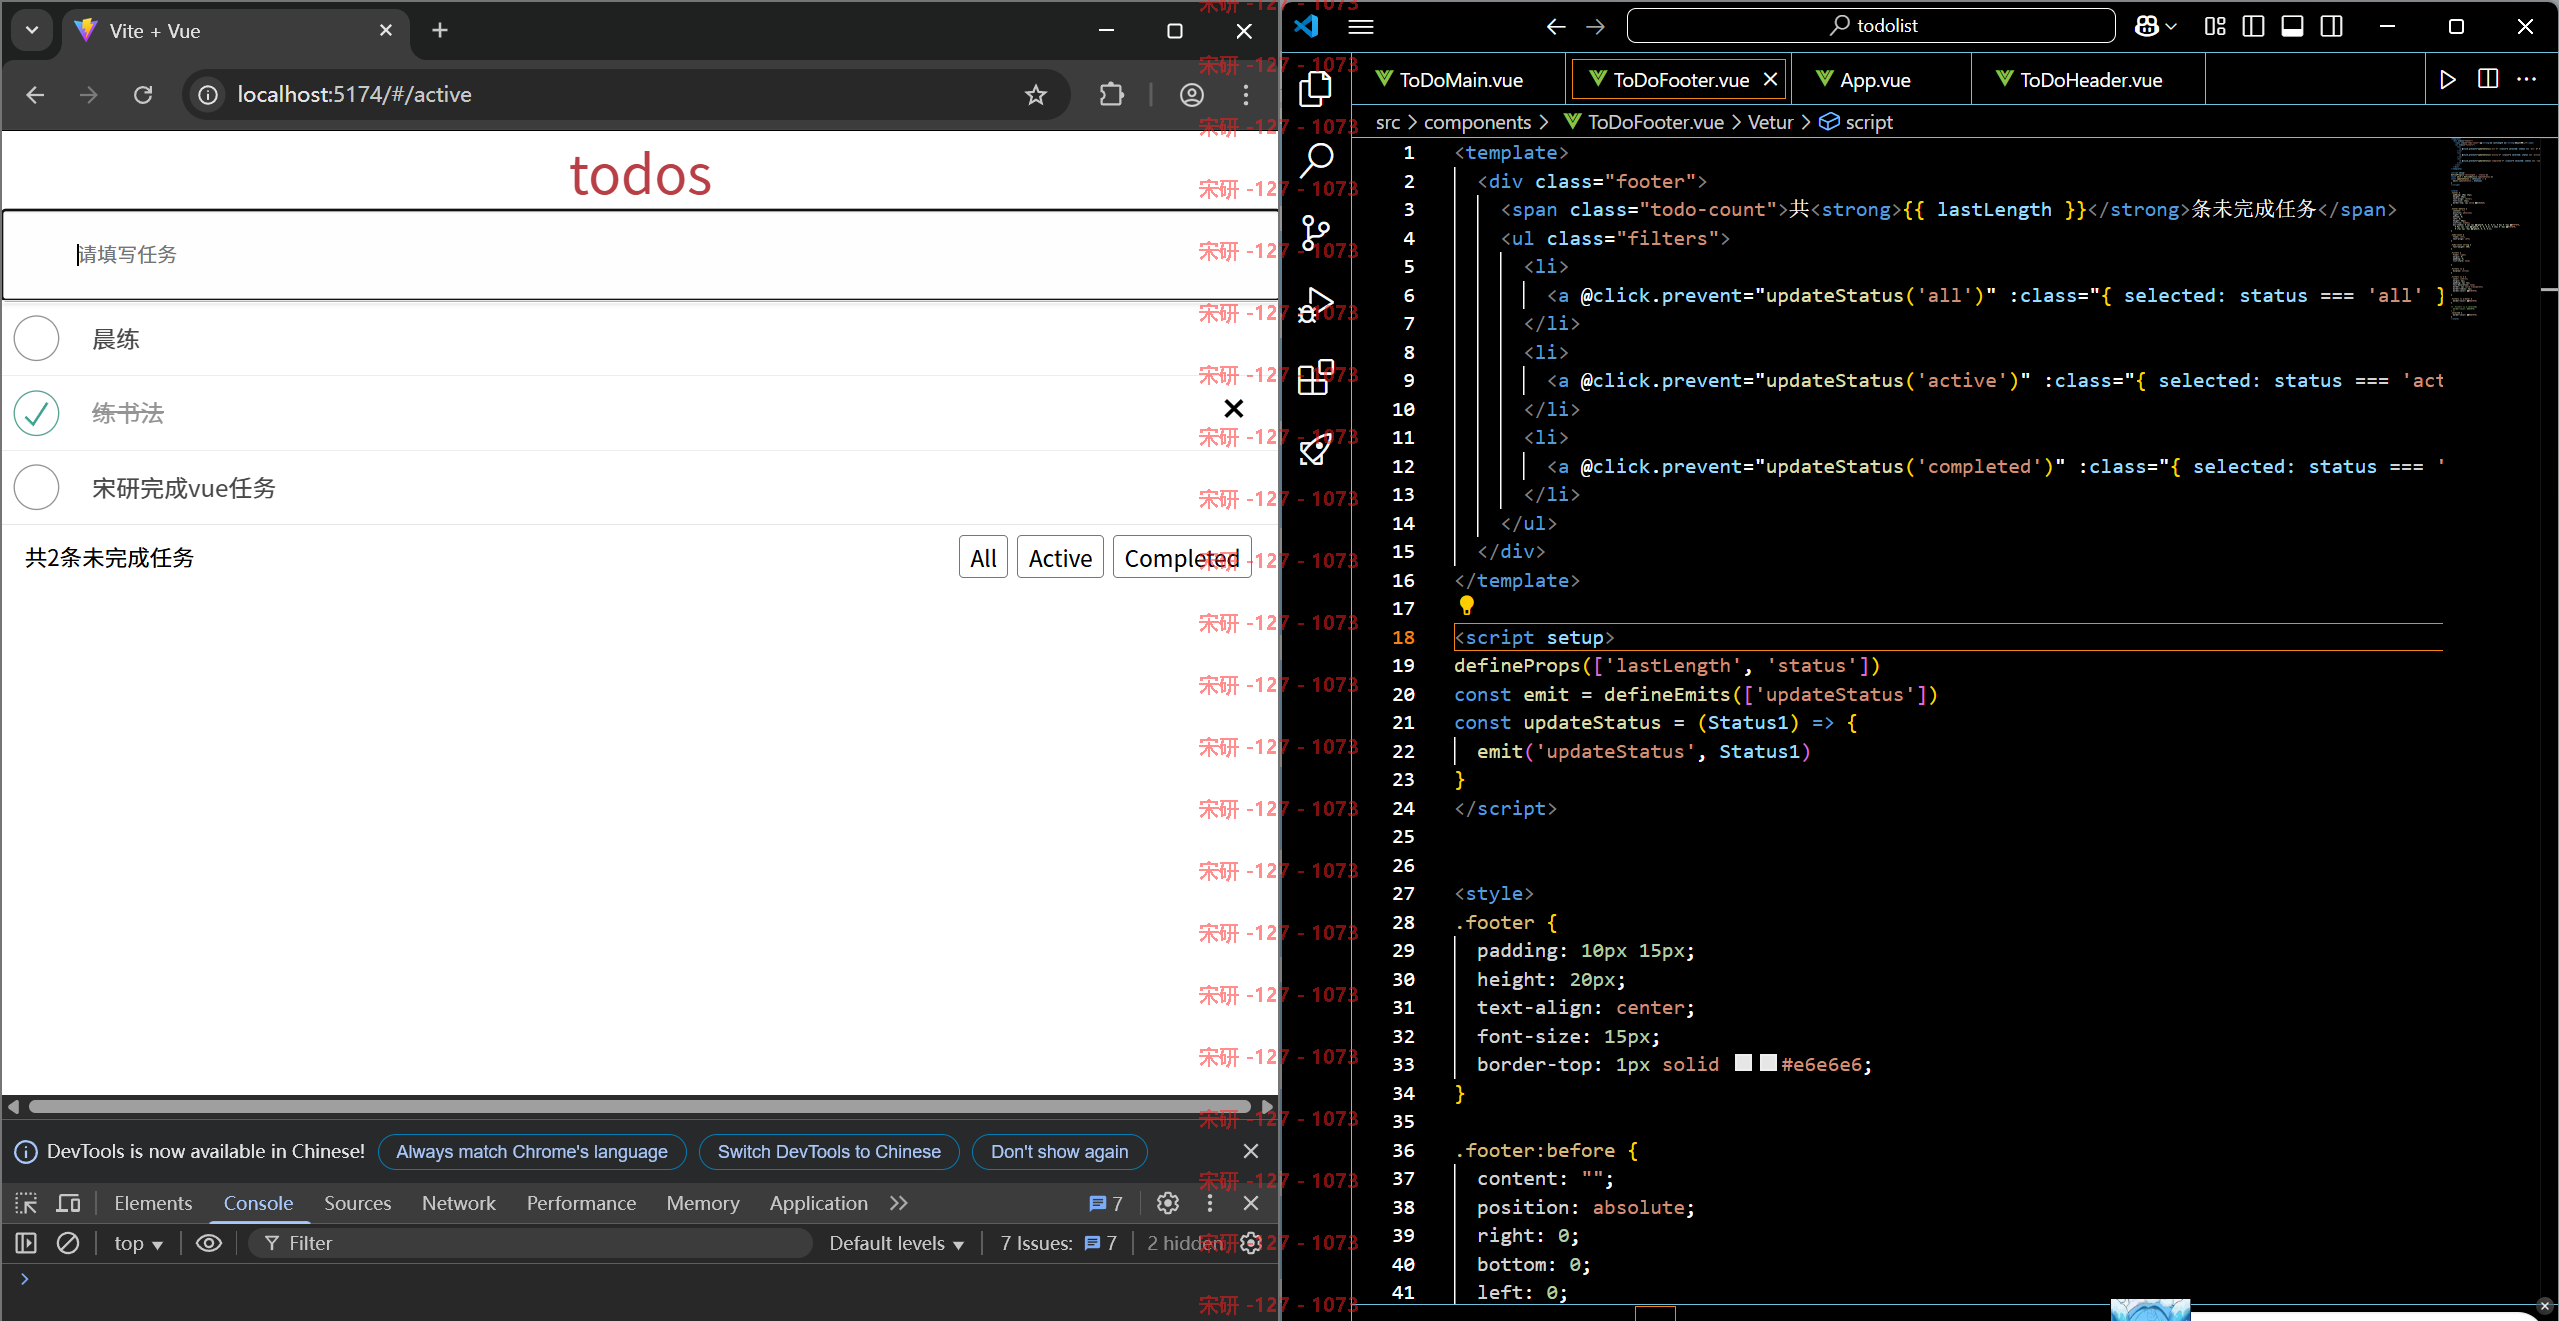Show console sidebar

26,1243
